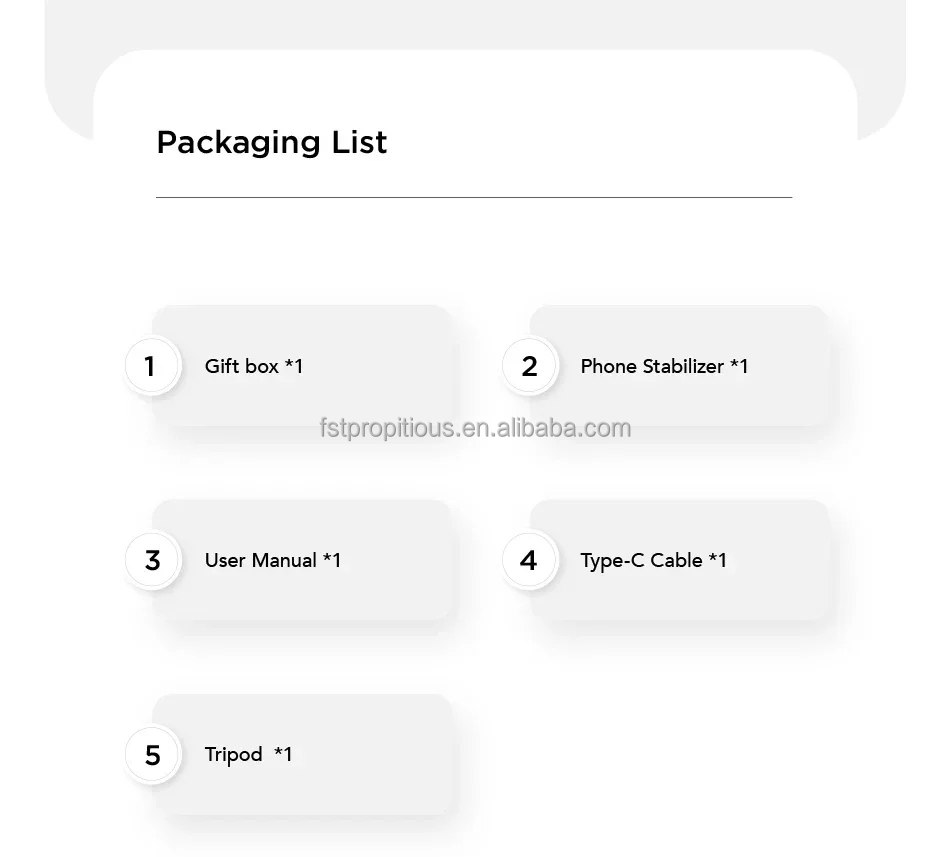Image resolution: width=950 pixels, height=857 pixels.
Task: Click the "Gift box *1" label
Action: [x=253, y=366]
